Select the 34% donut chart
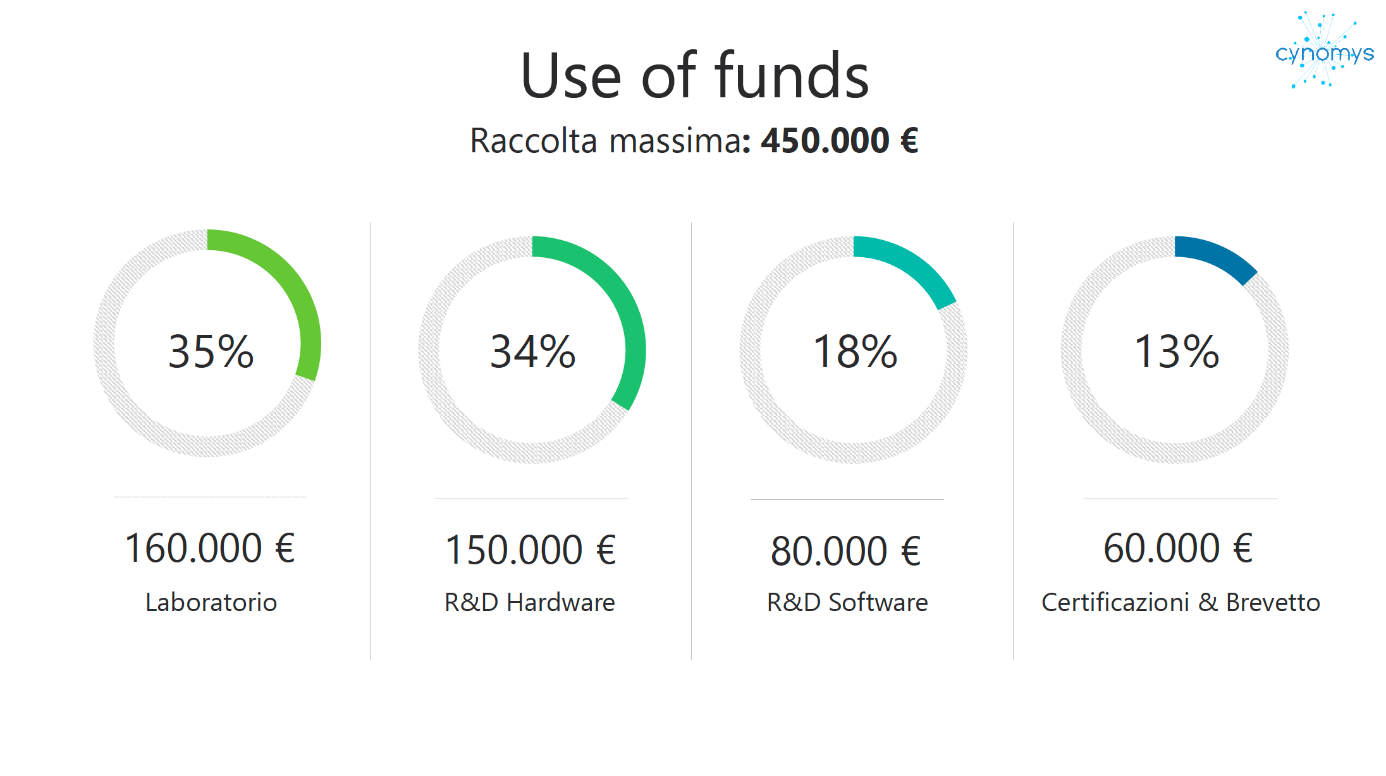 click(x=532, y=350)
